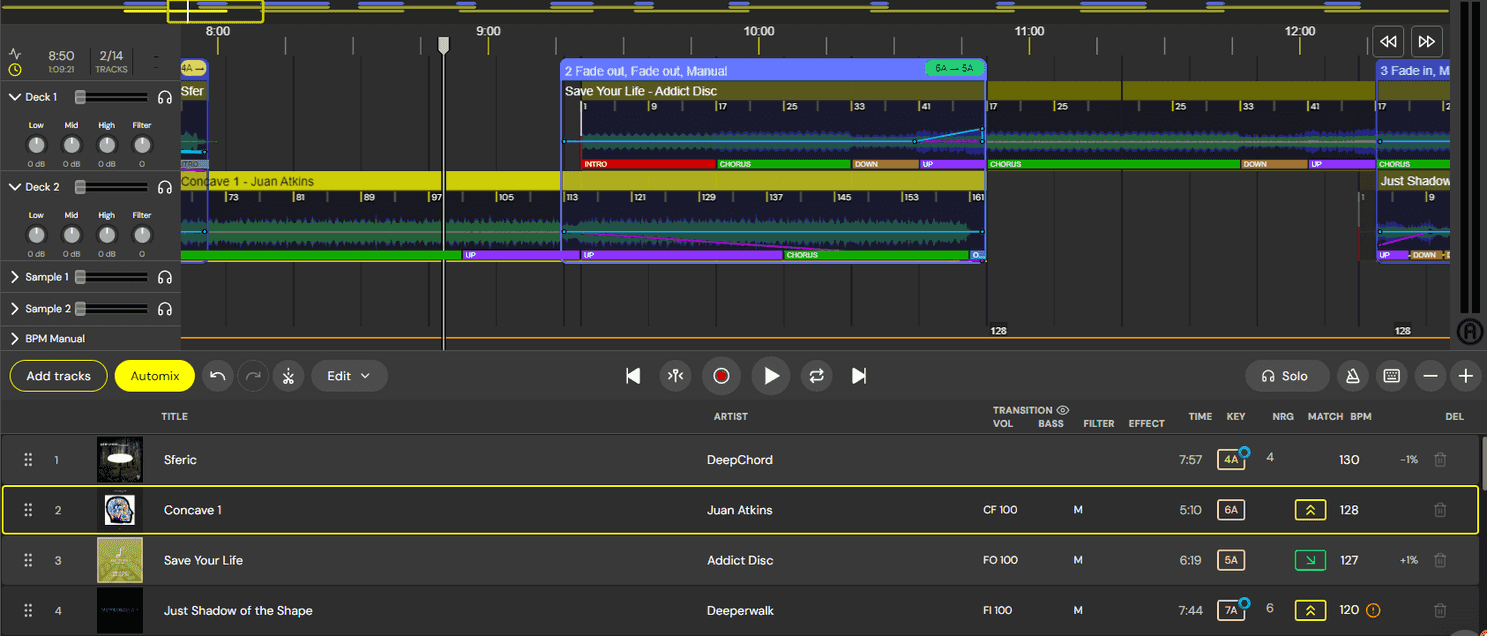Enable loop playback with the repeat icon
Image resolution: width=1487 pixels, height=636 pixels.
(814, 376)
